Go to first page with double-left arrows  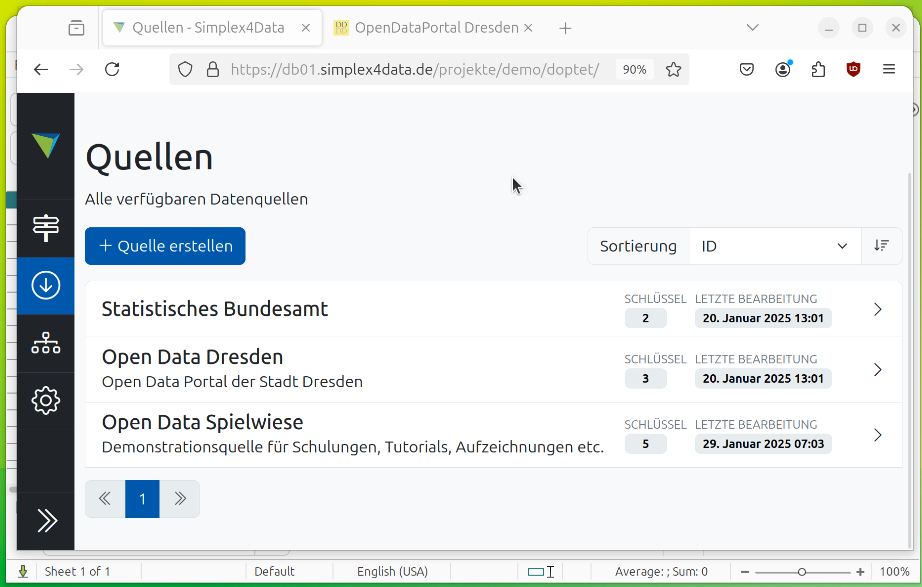click(x=105, y=499)
